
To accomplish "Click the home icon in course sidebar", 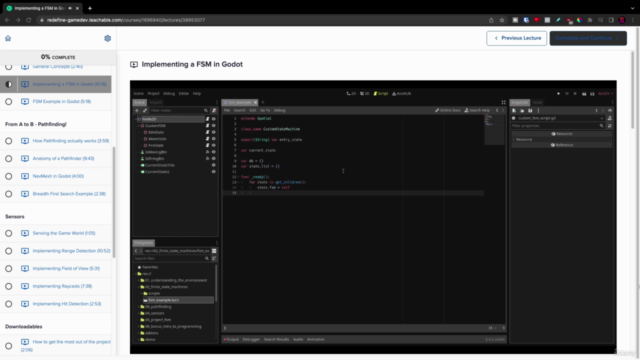I will coord(8,38).
